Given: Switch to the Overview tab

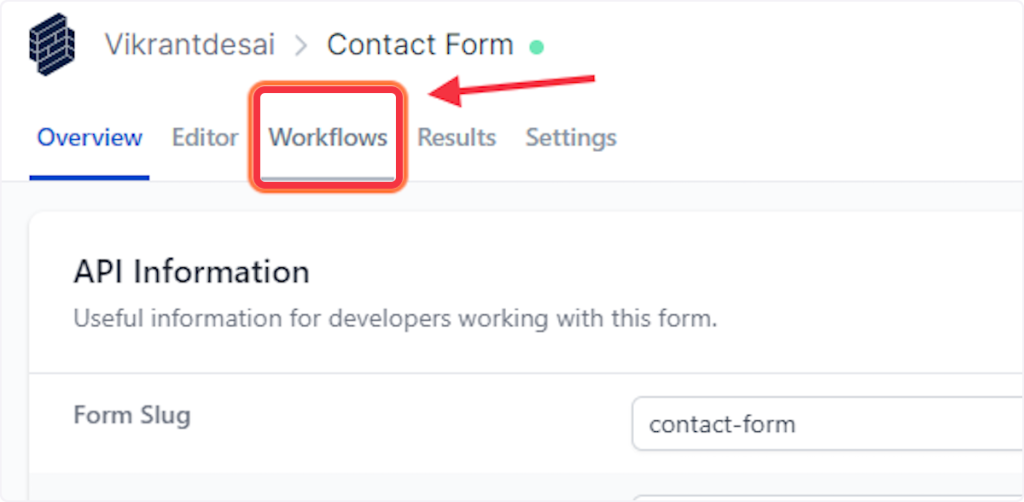Looking at the screenshot, I should click(x=89, y=137).
